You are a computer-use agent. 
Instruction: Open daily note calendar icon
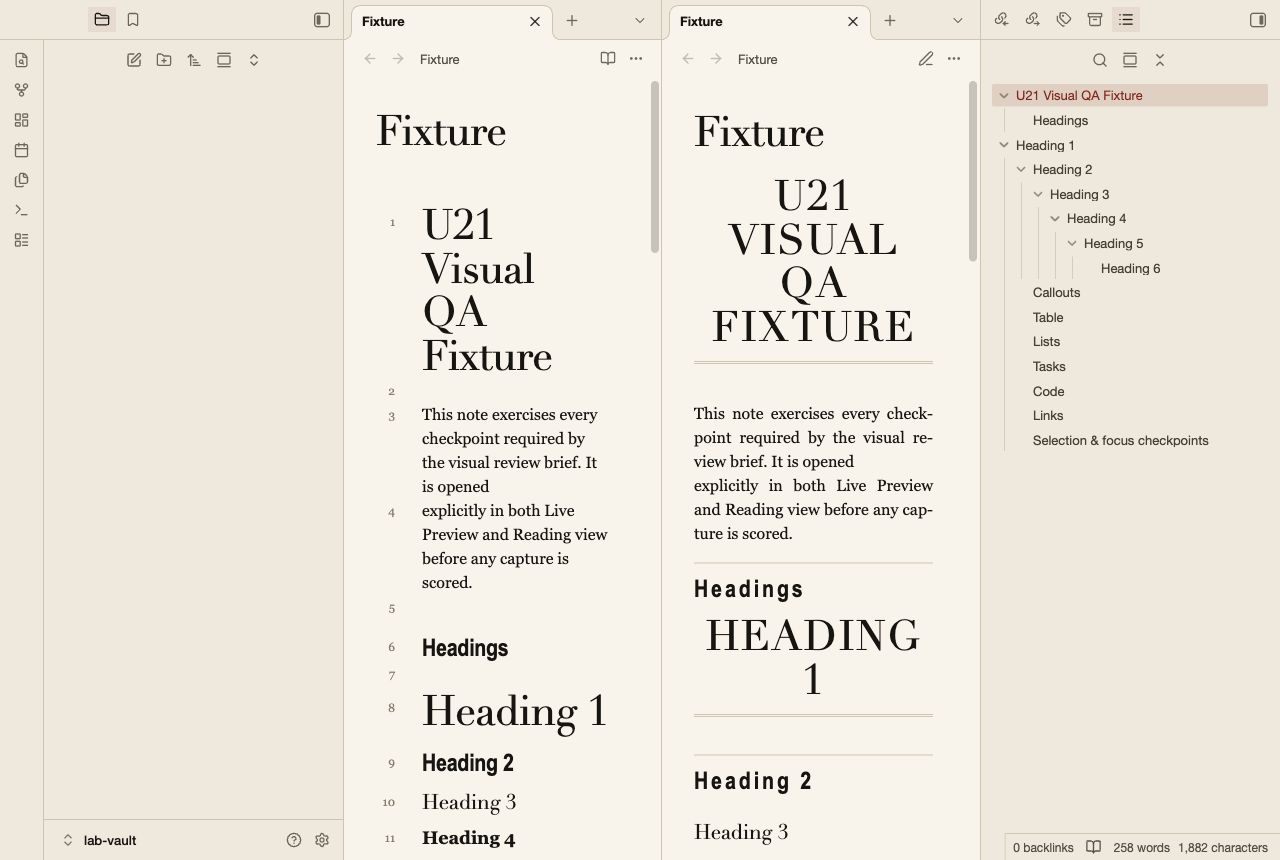[x=21, y=150]
